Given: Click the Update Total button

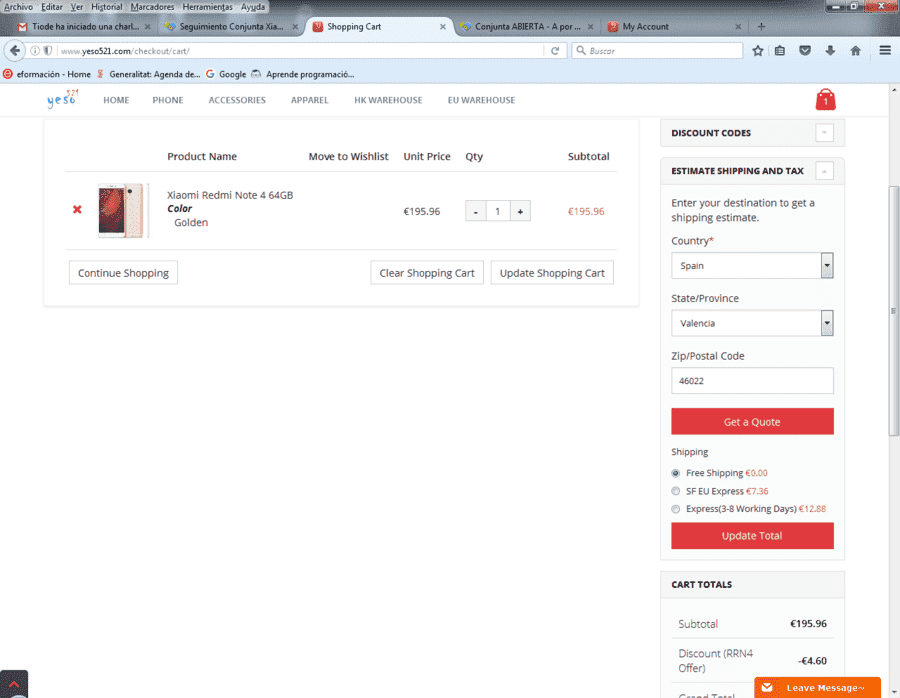Looking at the screenshot, I should tap(752, 535).
